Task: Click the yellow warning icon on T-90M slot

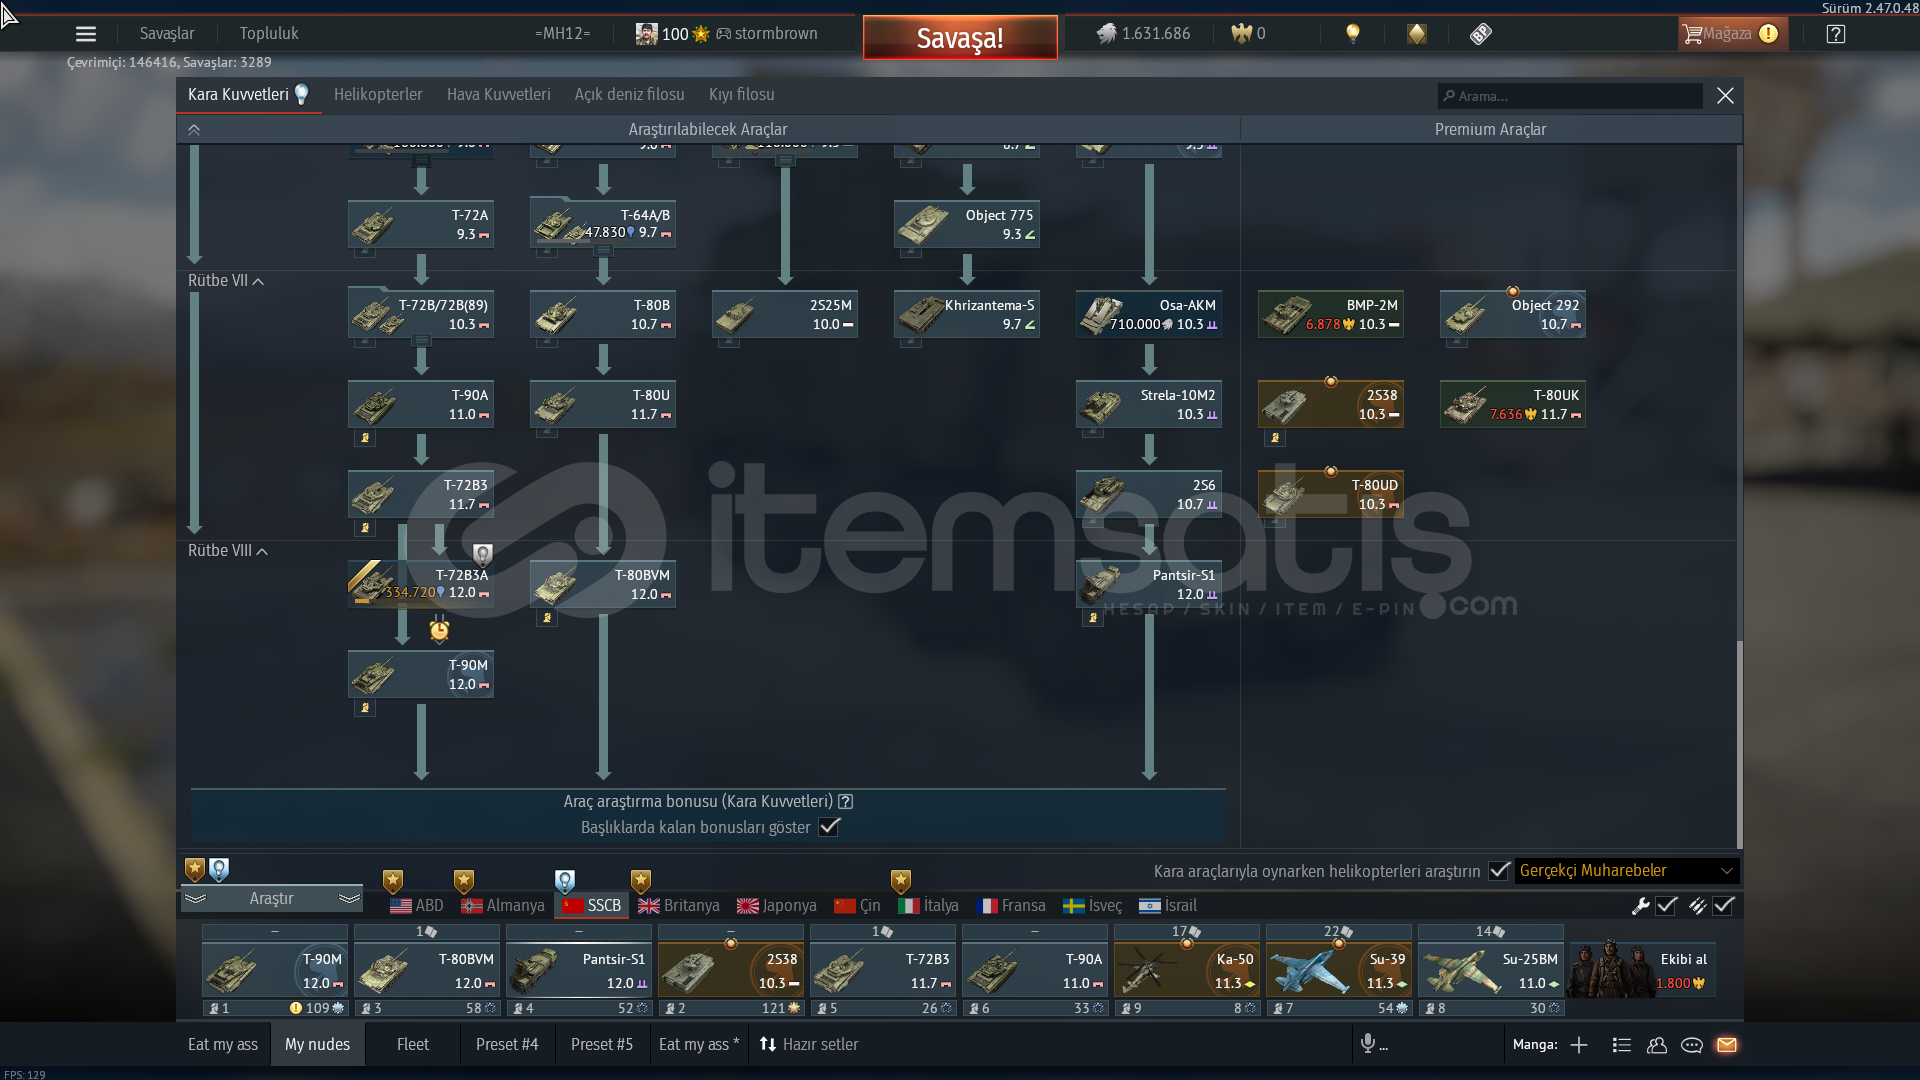Action: [296, 1008]
